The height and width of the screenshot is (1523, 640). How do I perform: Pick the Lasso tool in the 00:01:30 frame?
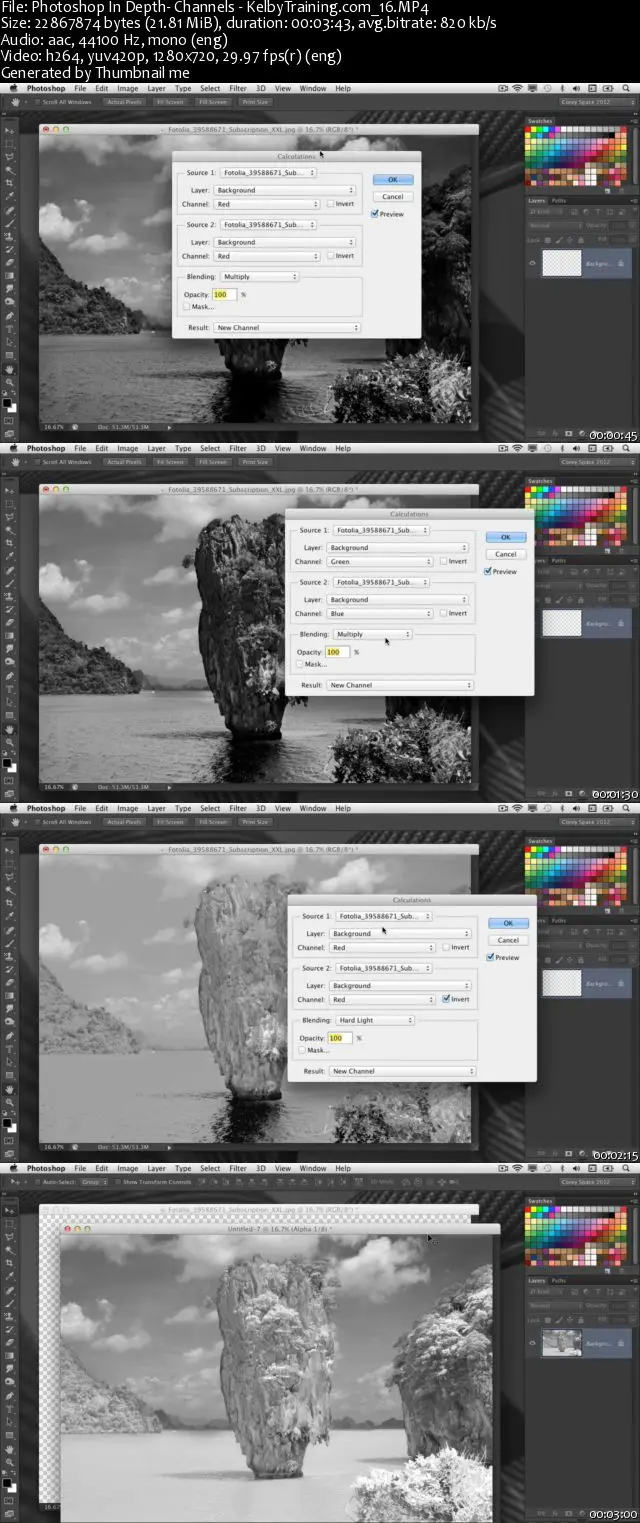(10, 517)
